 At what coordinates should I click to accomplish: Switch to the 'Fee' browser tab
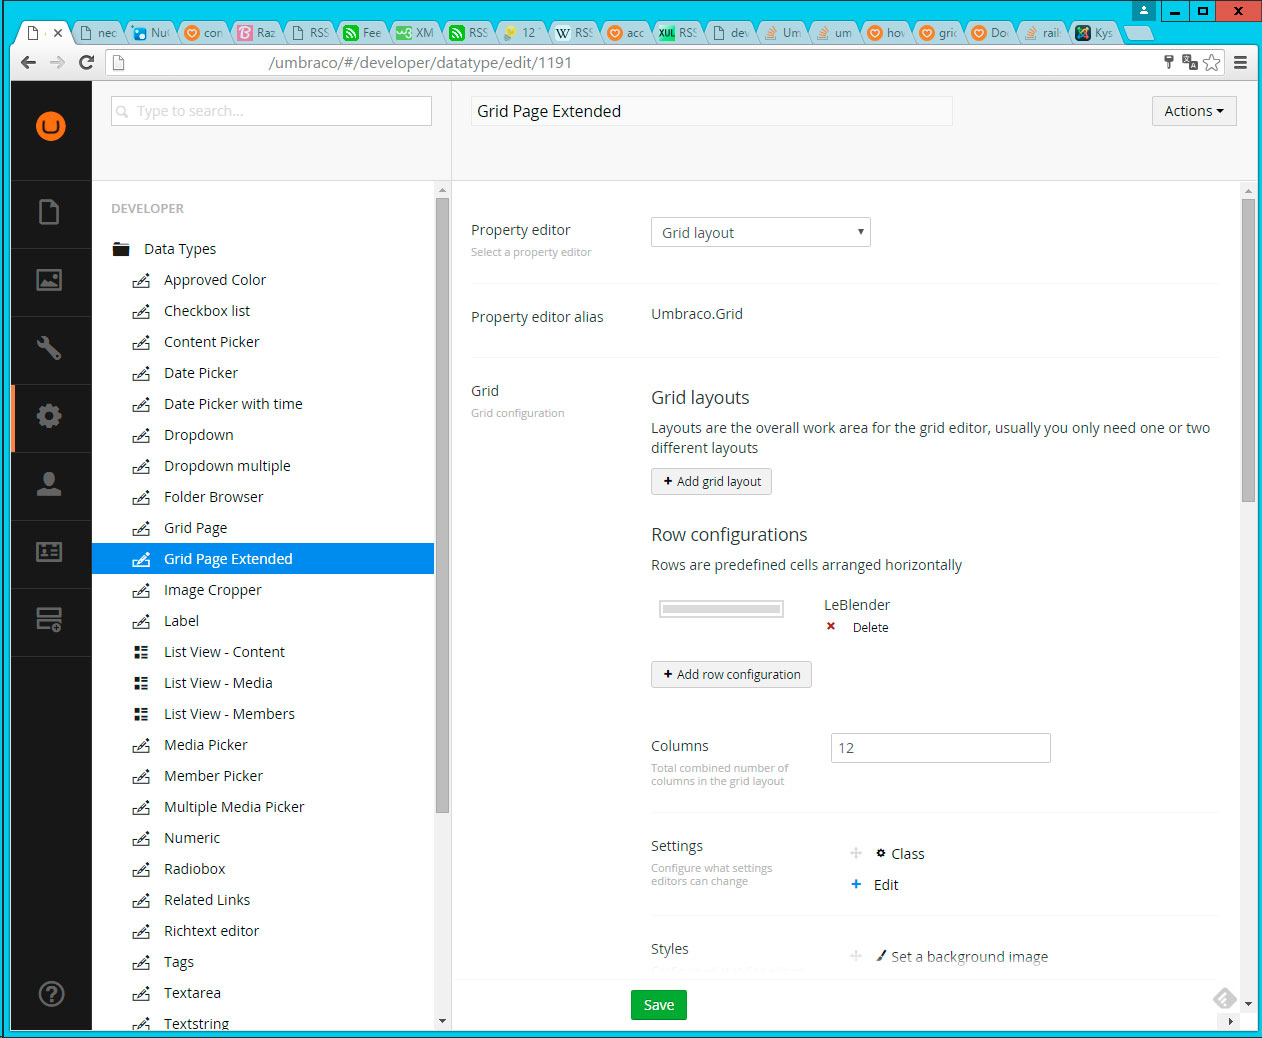point(362,33)
